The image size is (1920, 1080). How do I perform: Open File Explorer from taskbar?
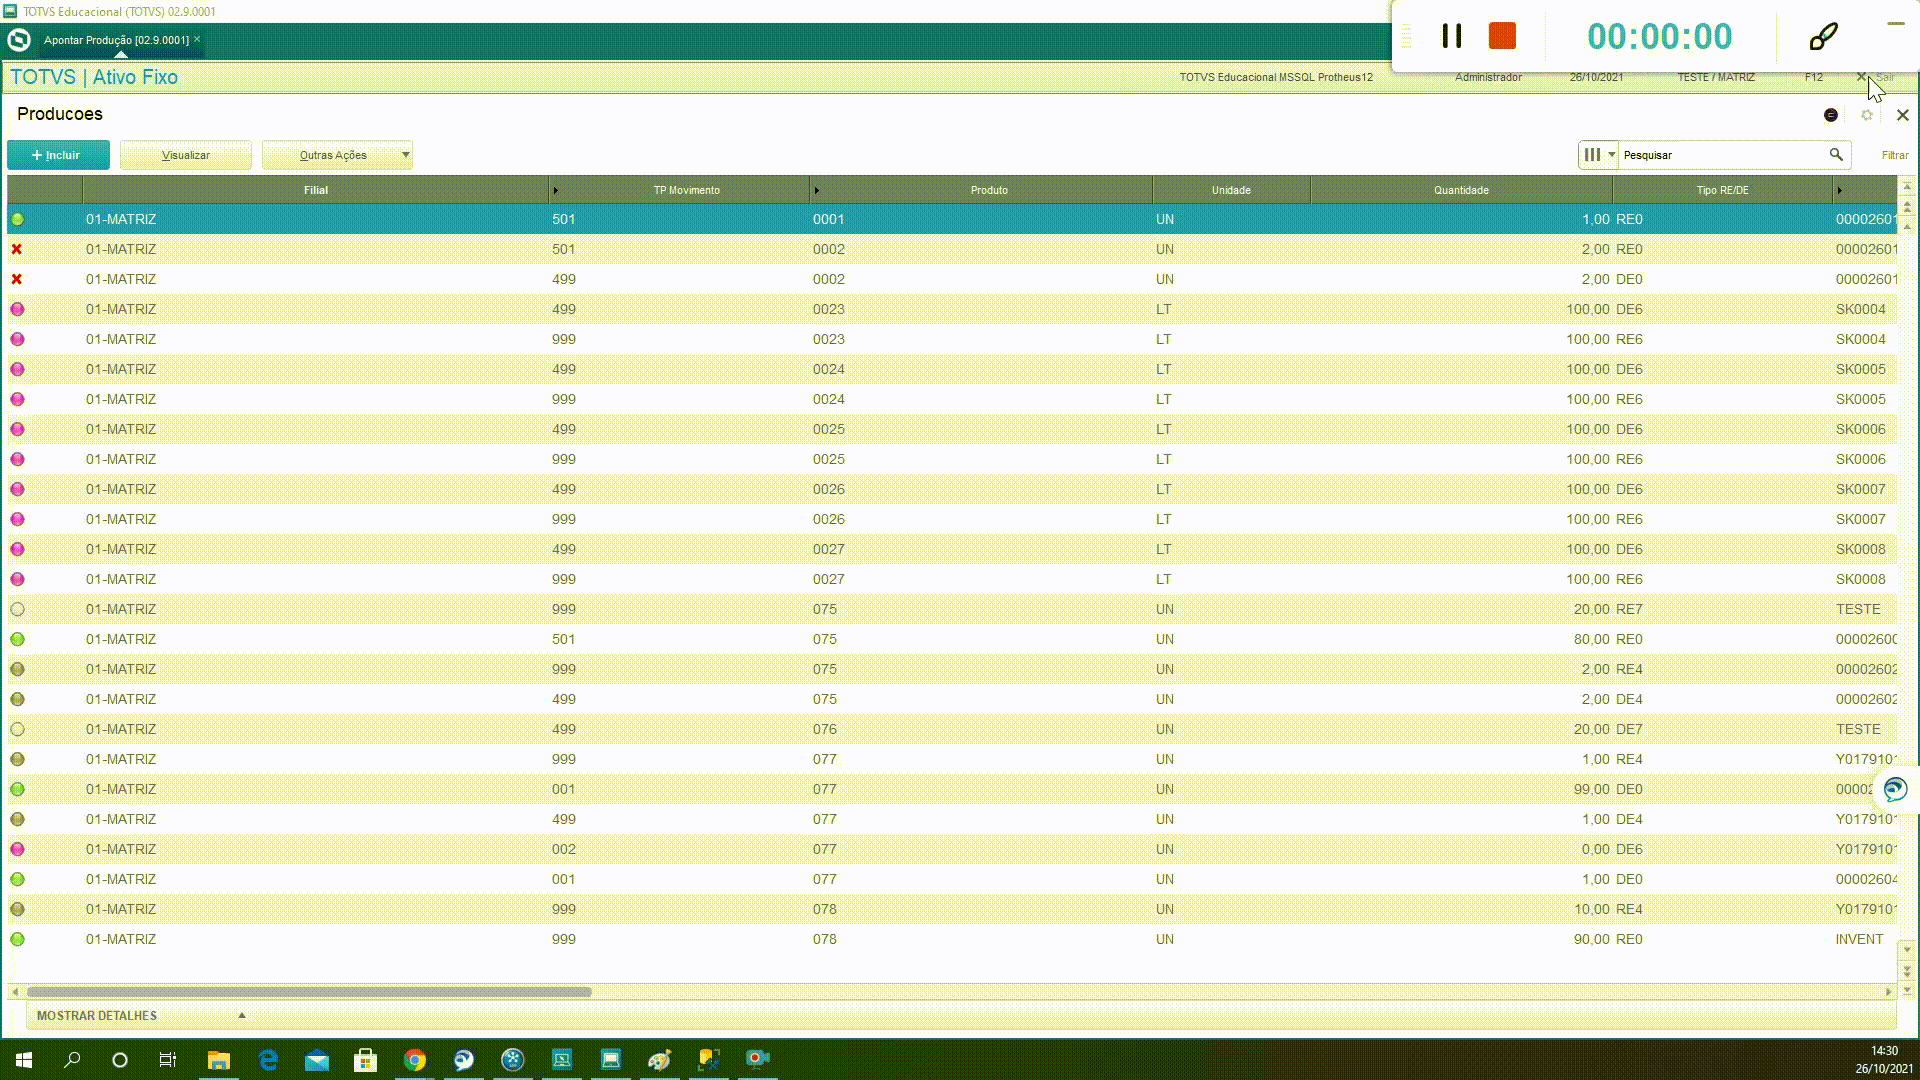pyautogui.click(x=218, y=1060)
